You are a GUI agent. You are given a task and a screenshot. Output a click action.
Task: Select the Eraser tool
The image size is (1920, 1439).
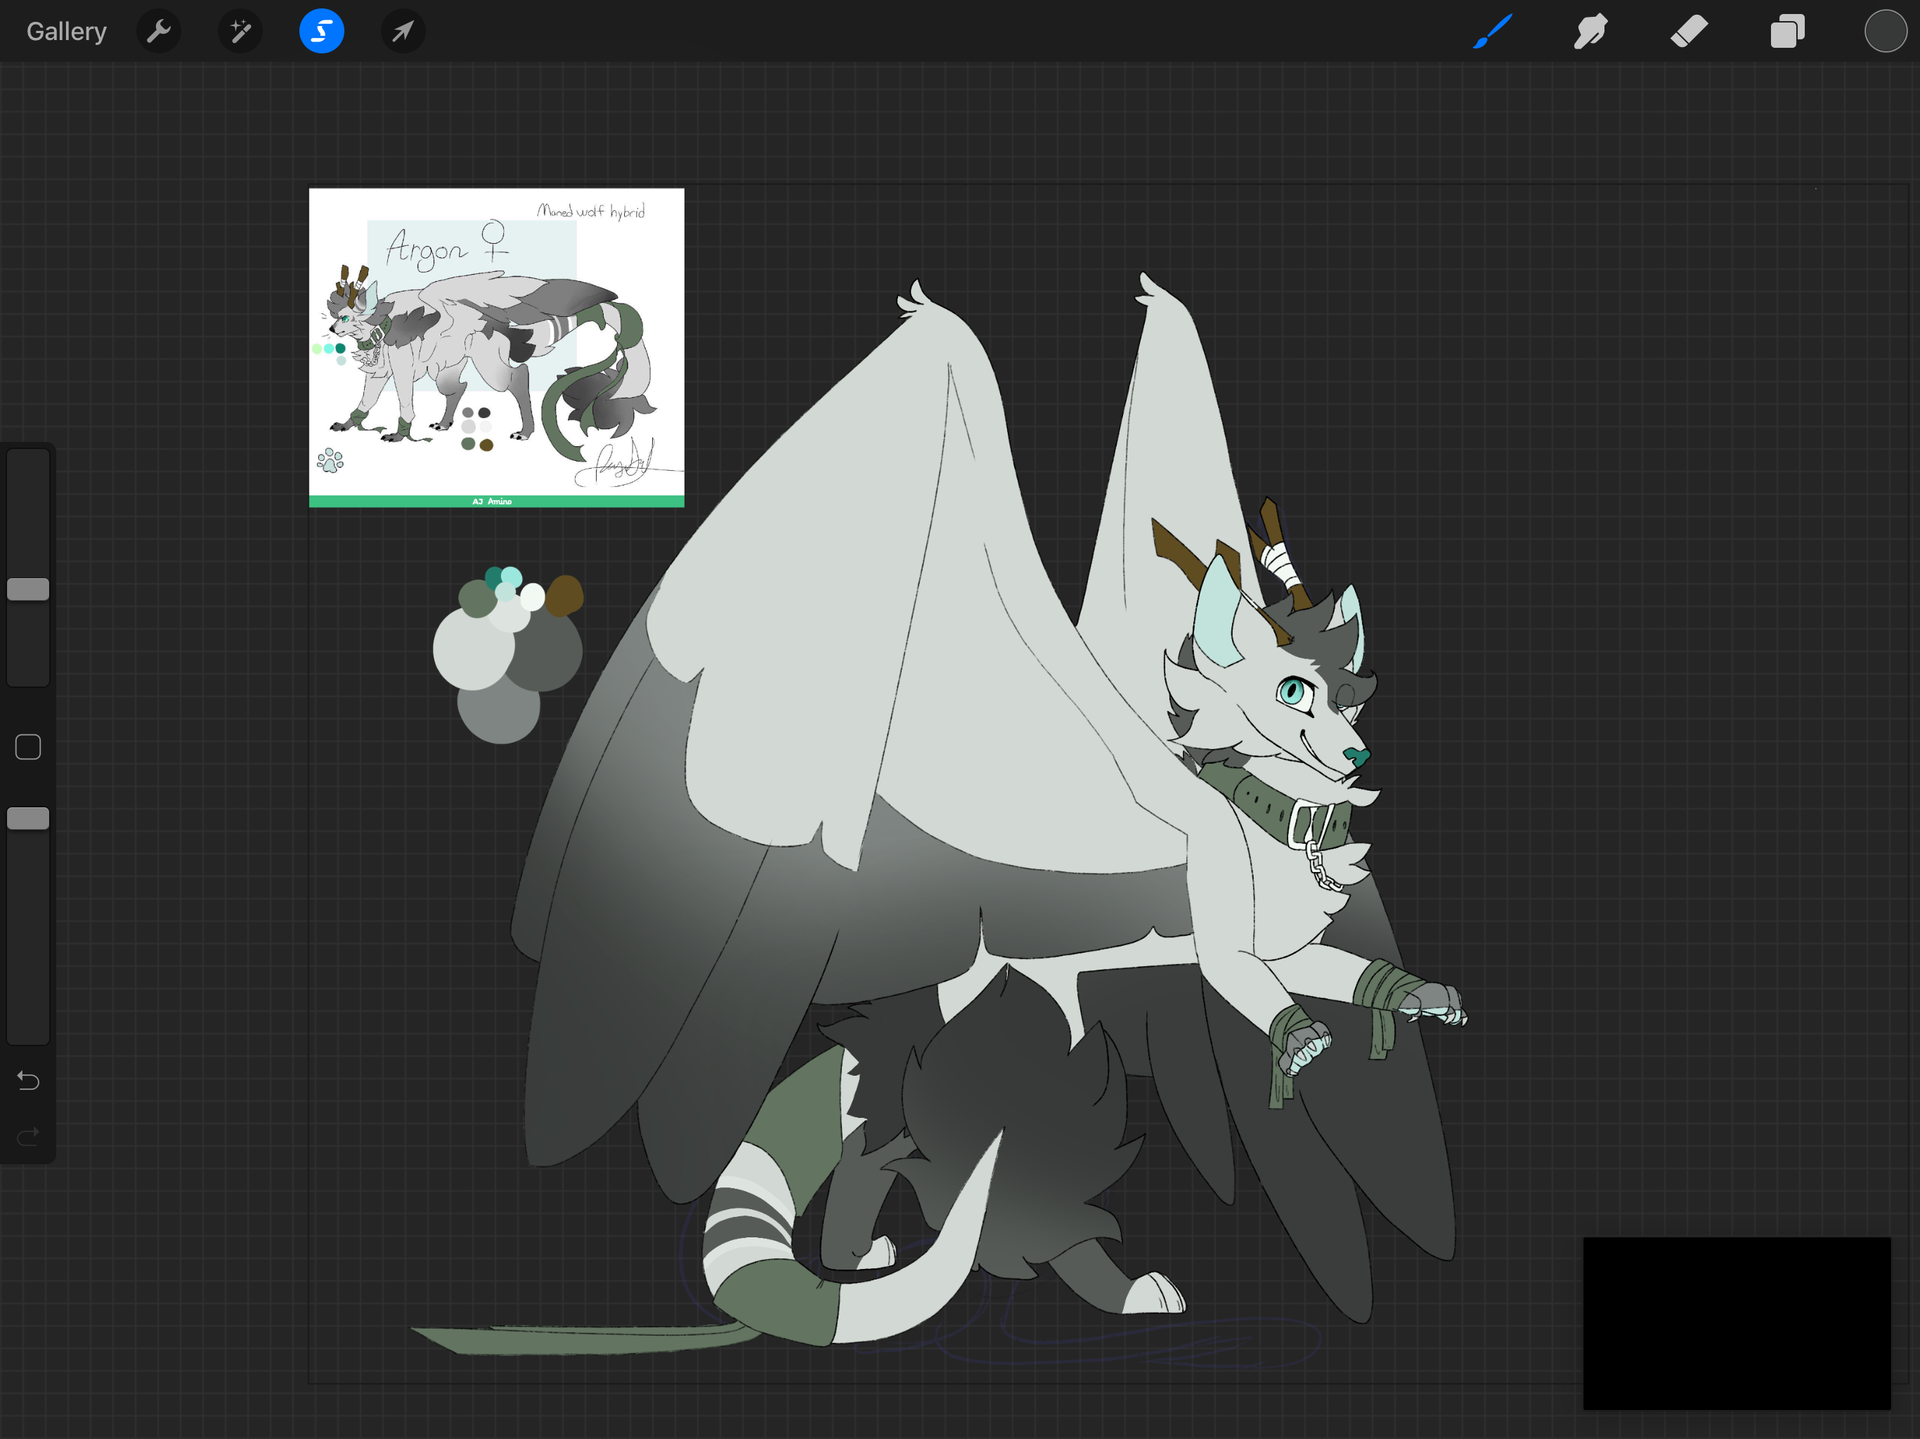coord(1689,31)
